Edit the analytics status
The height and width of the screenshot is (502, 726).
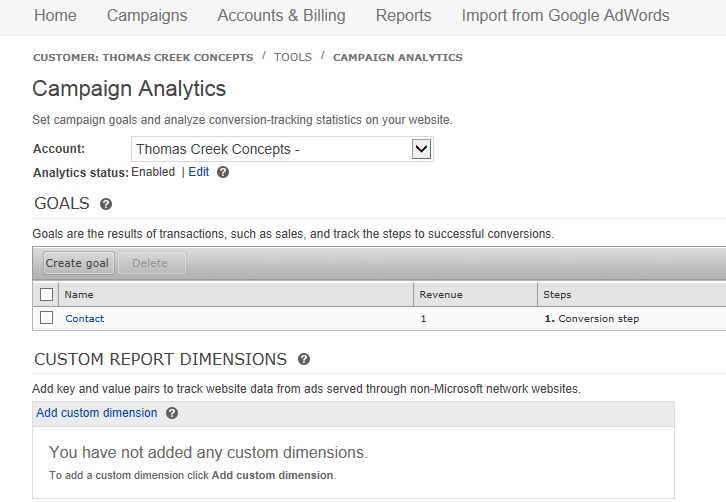(199, 172)
